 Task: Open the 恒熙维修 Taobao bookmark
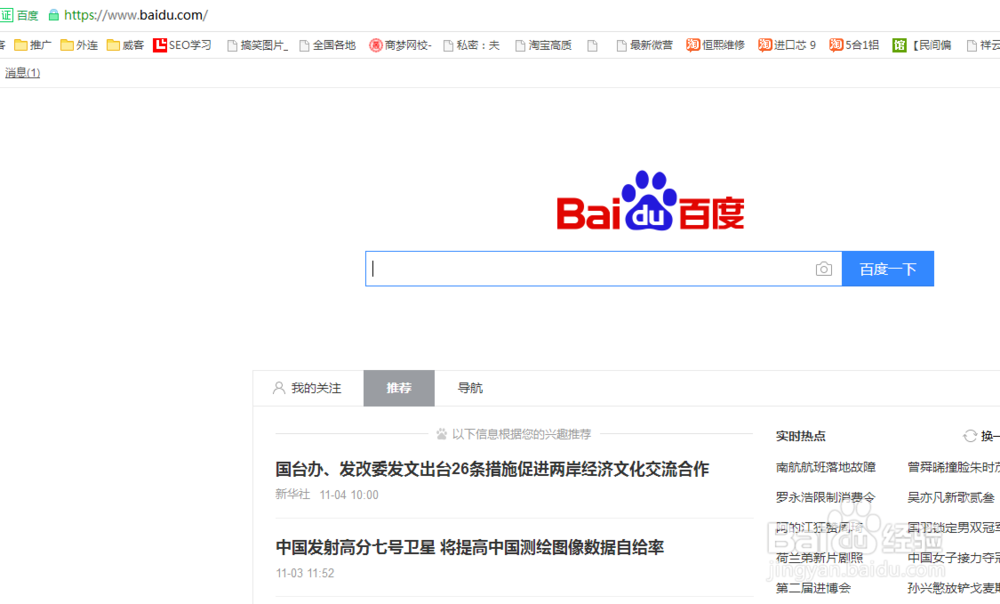716,45
